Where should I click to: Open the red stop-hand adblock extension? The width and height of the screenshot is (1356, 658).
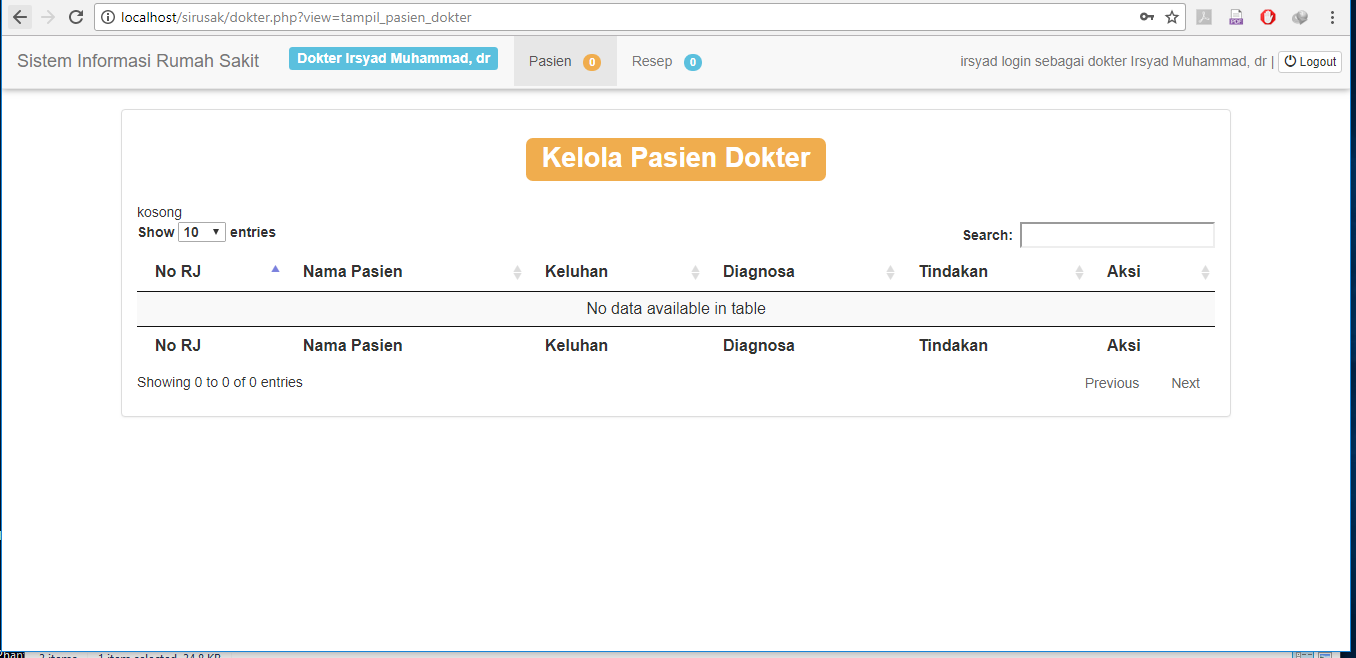pos(1267,17)
